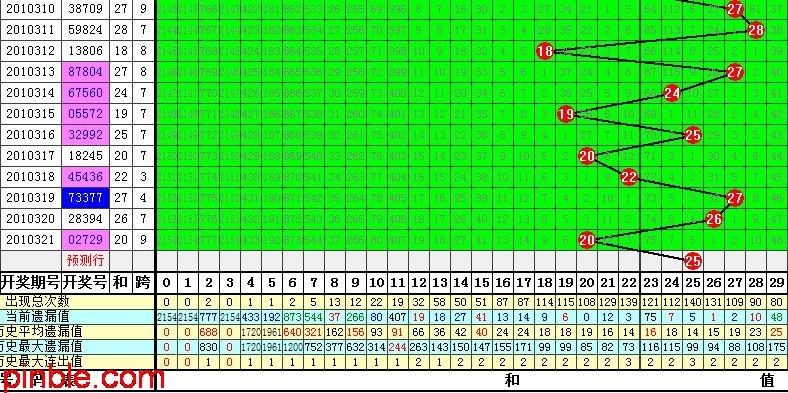Screen dimensions: 788x393
Task: Click value 58 in the 出现总次数 row
Action: [x=440, y=302]
